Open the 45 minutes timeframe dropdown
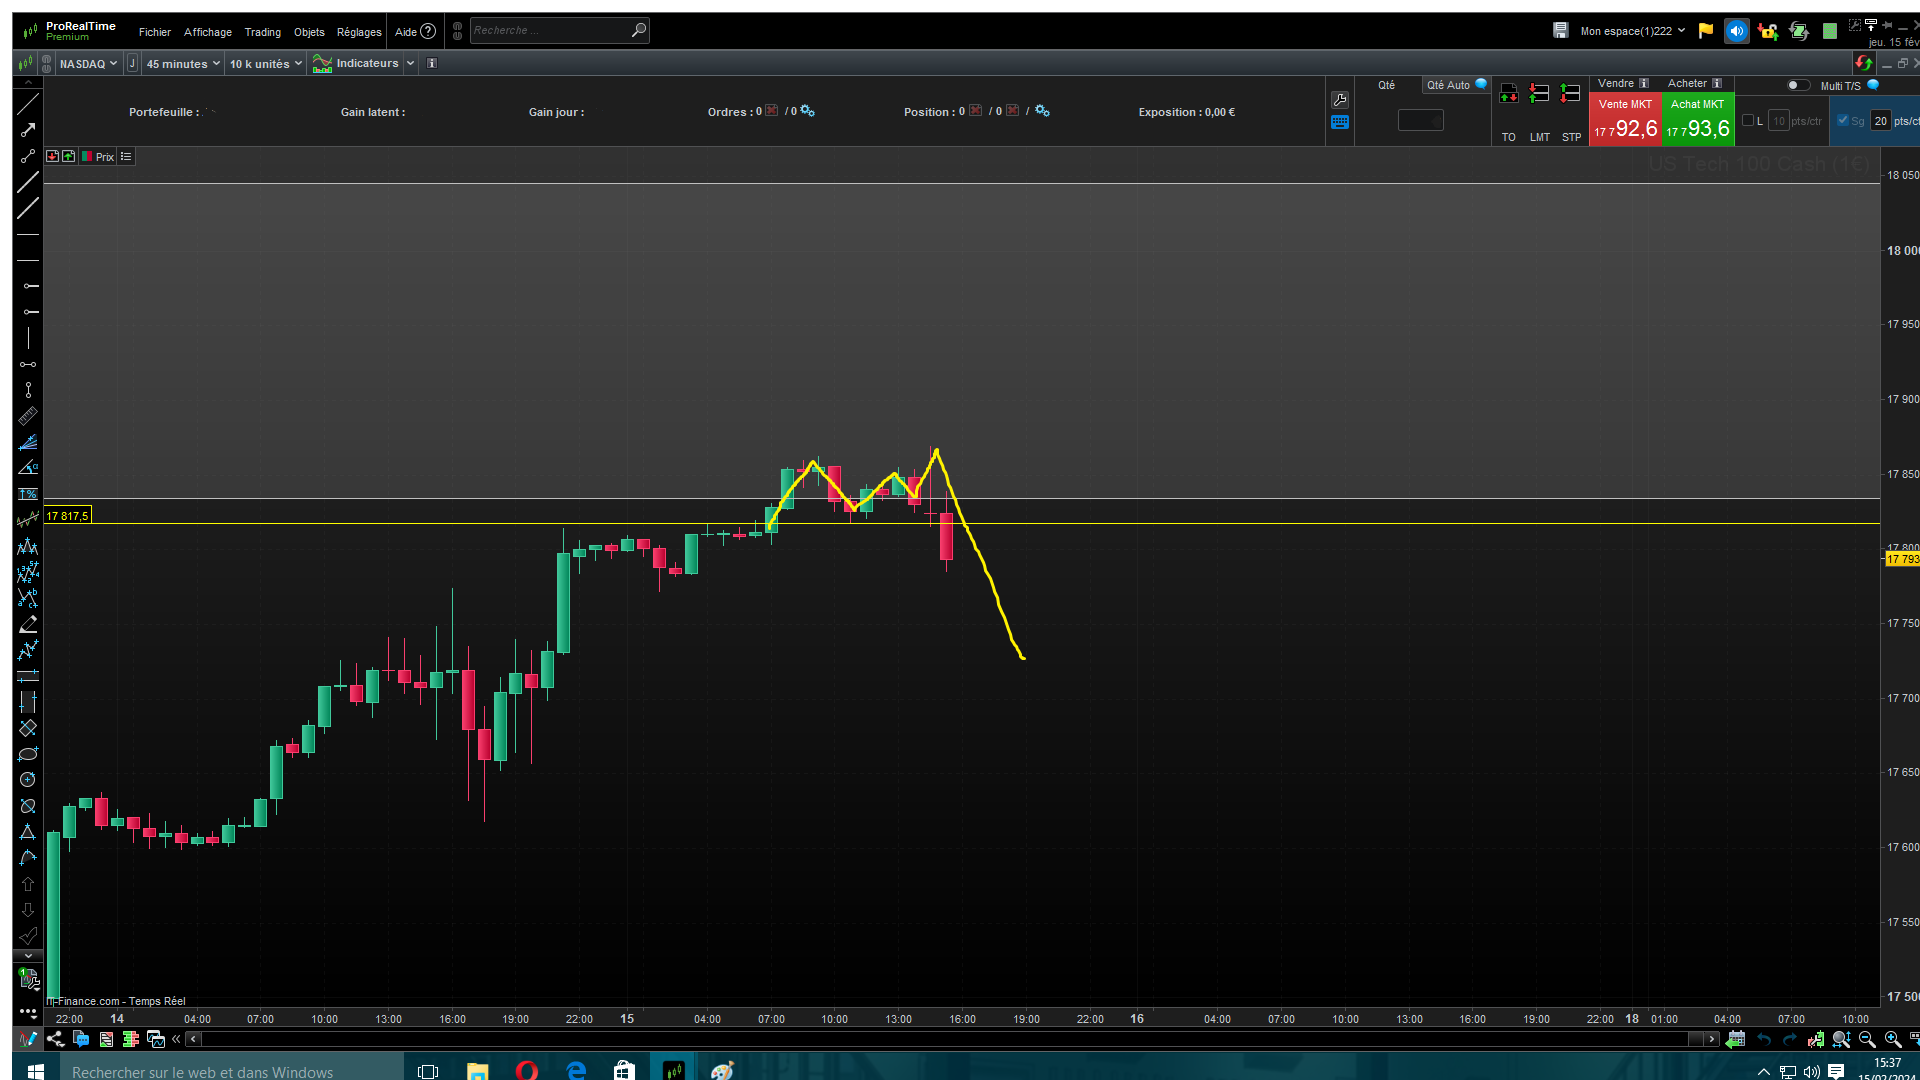 click(x=182, y=64)
